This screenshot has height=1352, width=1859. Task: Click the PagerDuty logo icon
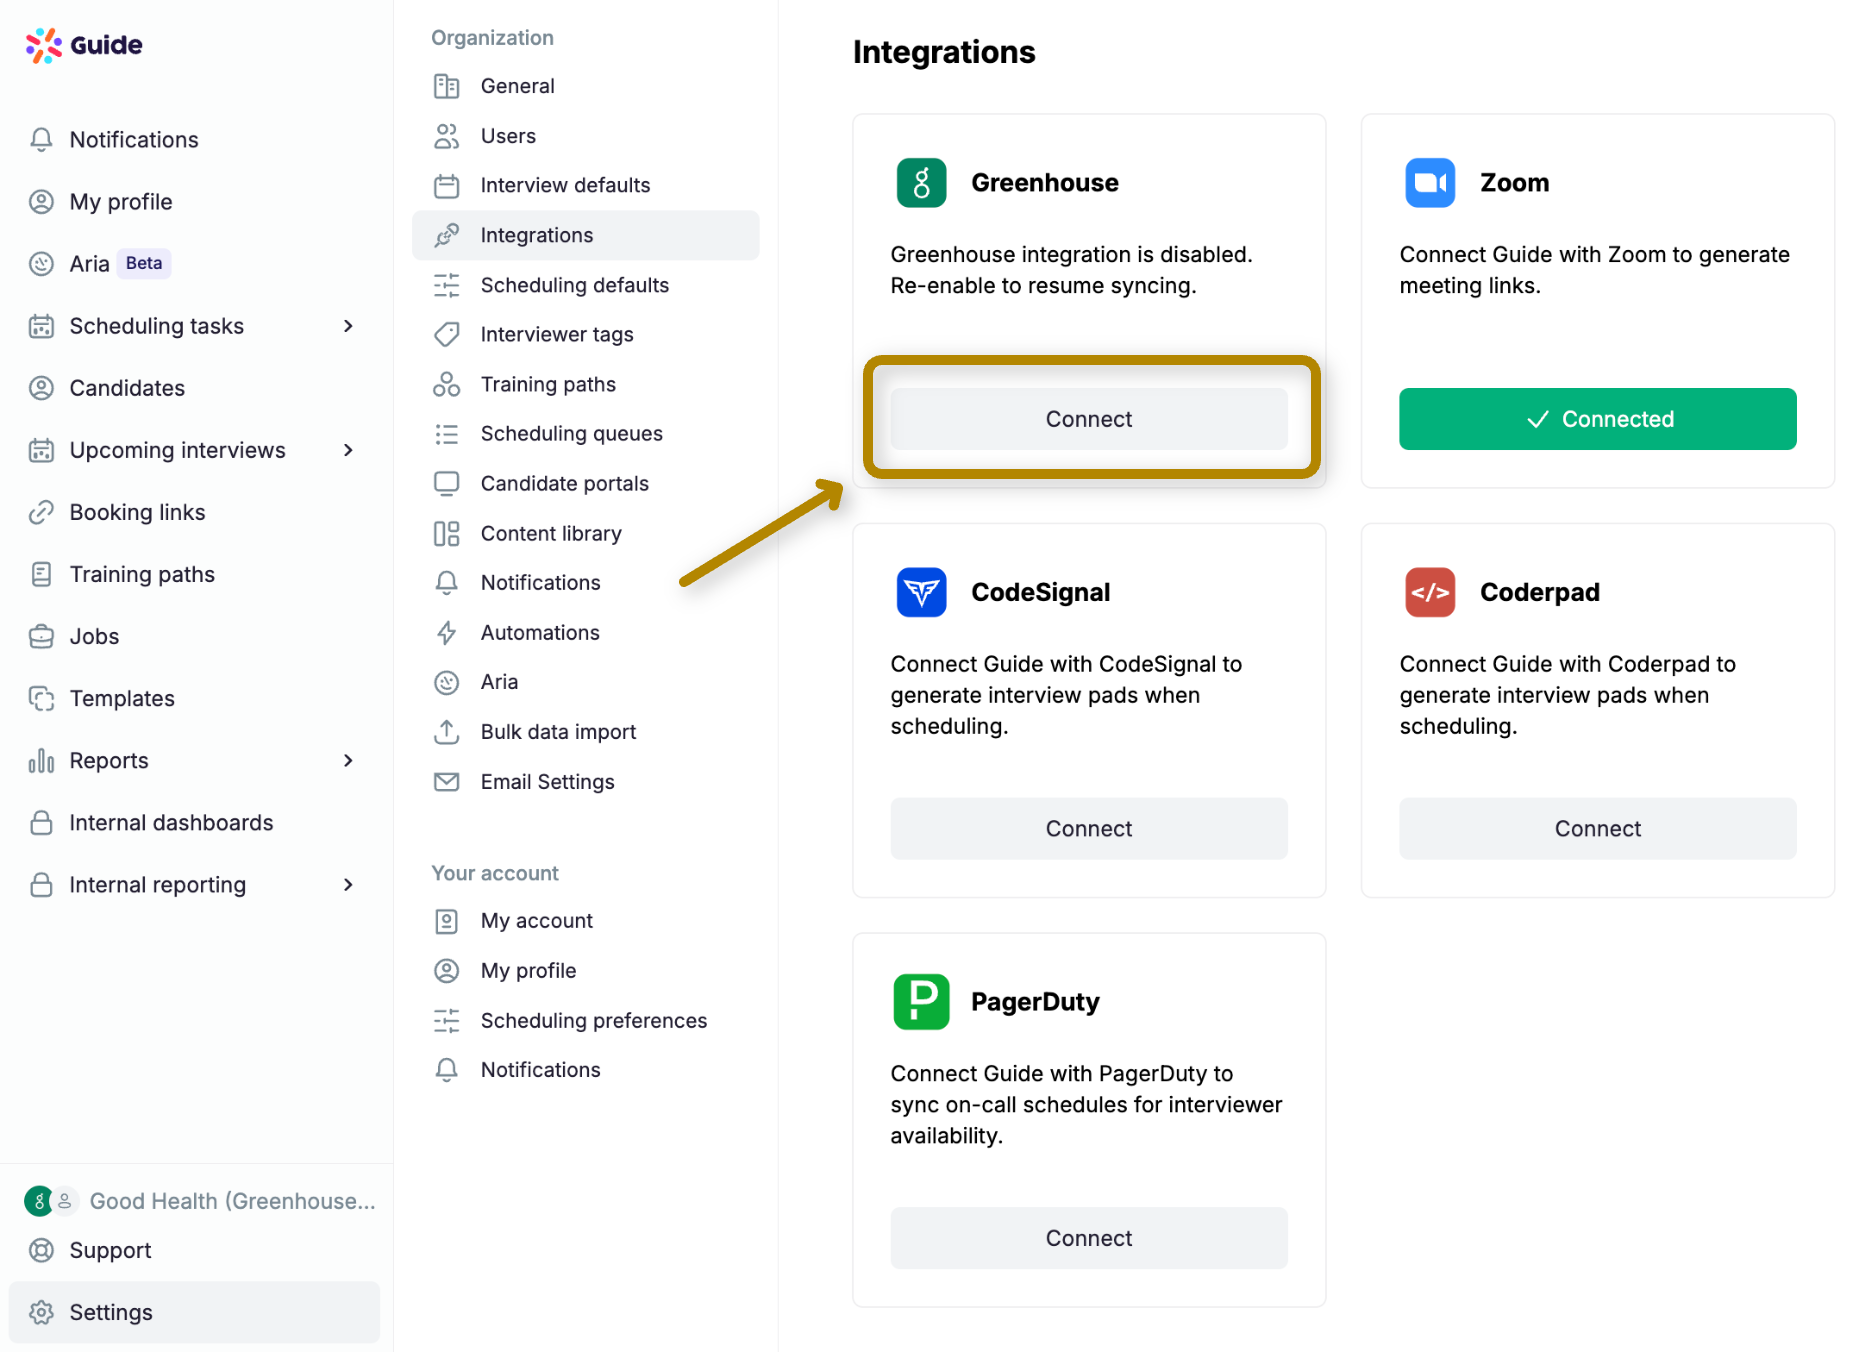tap(921, 1002)
